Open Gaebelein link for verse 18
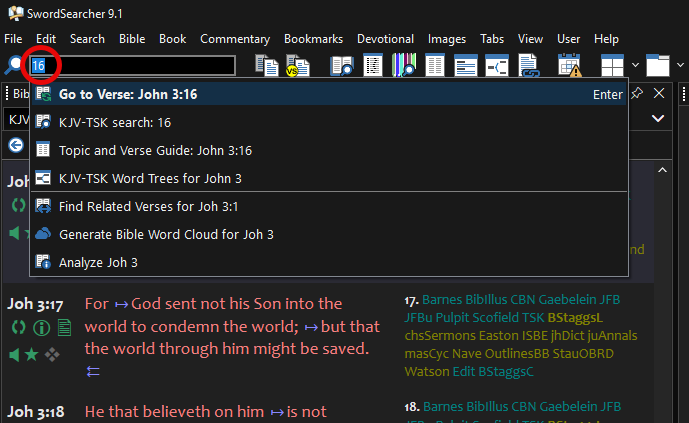The height and width of the screenshot is (423, 689). (569, 407)
